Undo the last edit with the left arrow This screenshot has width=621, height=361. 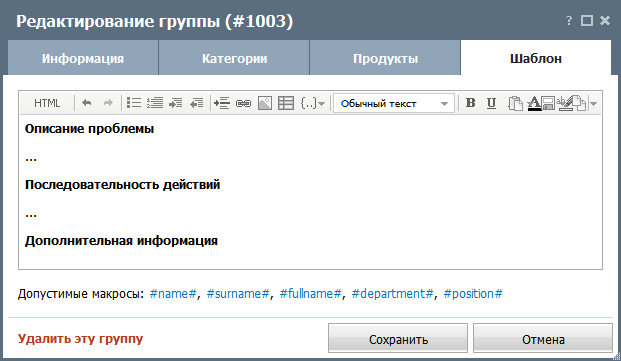click(86, 103)
